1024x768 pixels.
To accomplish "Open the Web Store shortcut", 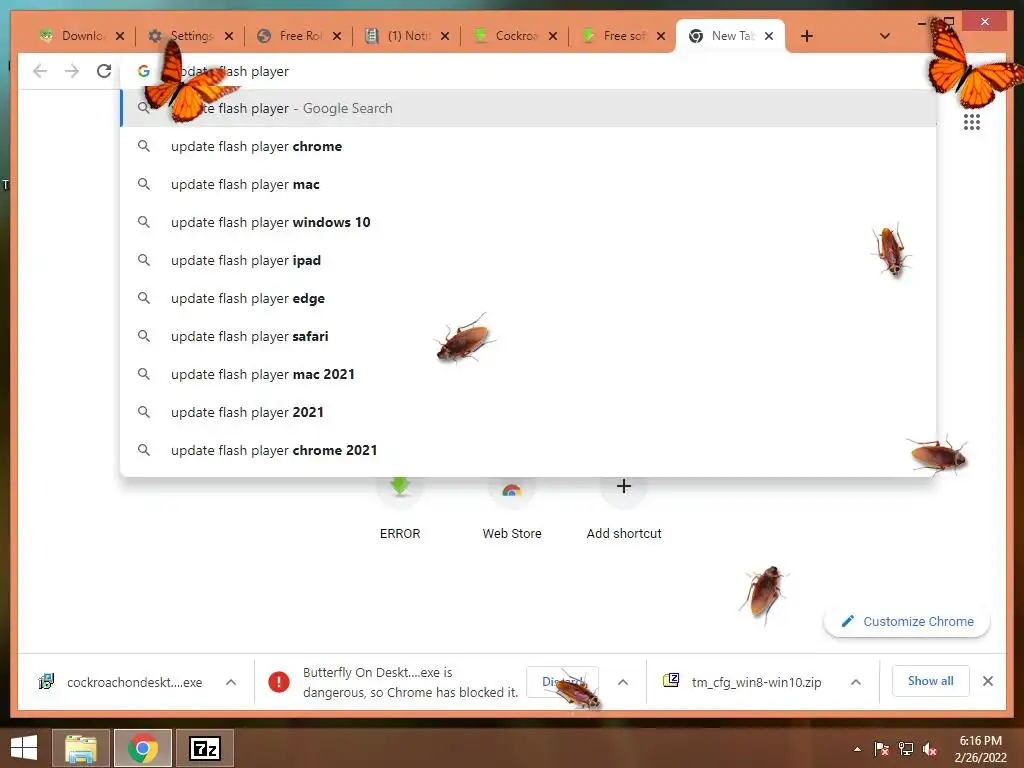I will pos(512,509).
